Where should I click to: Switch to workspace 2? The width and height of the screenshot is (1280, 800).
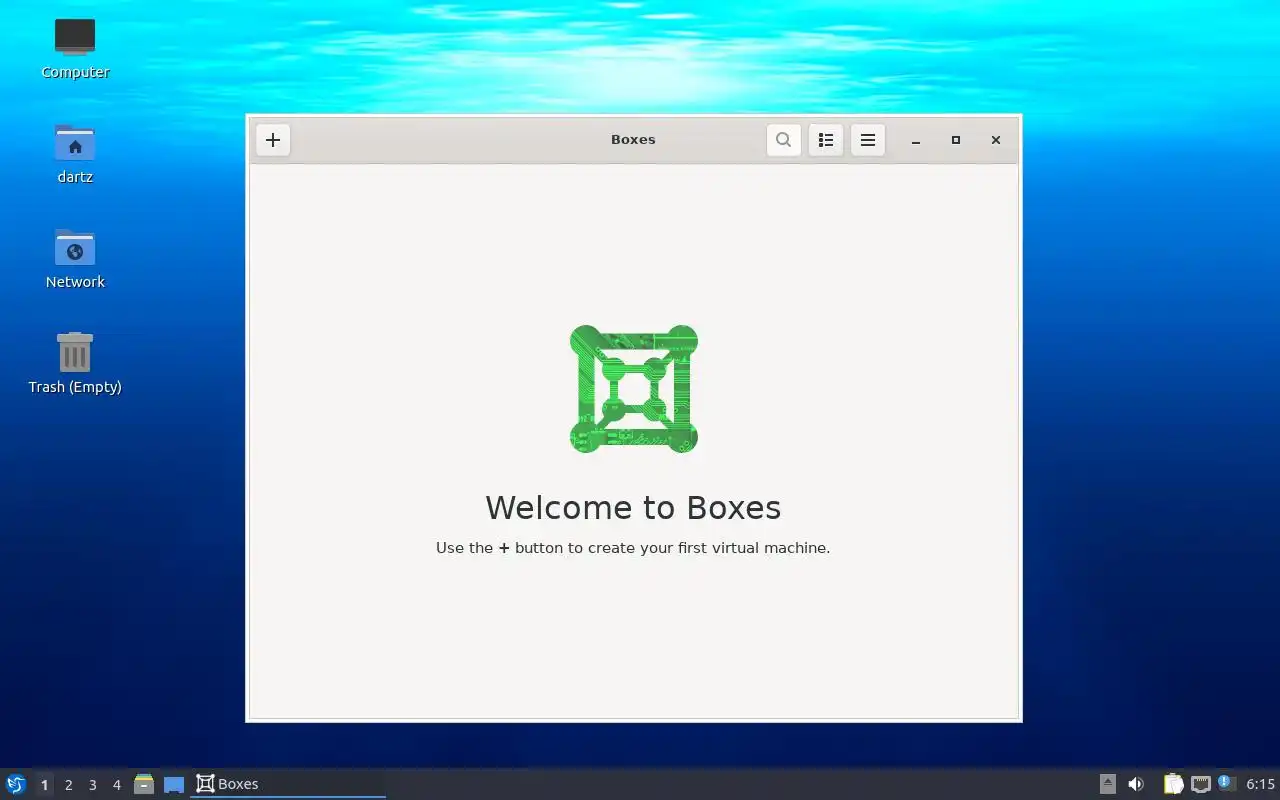click(68, 785)
